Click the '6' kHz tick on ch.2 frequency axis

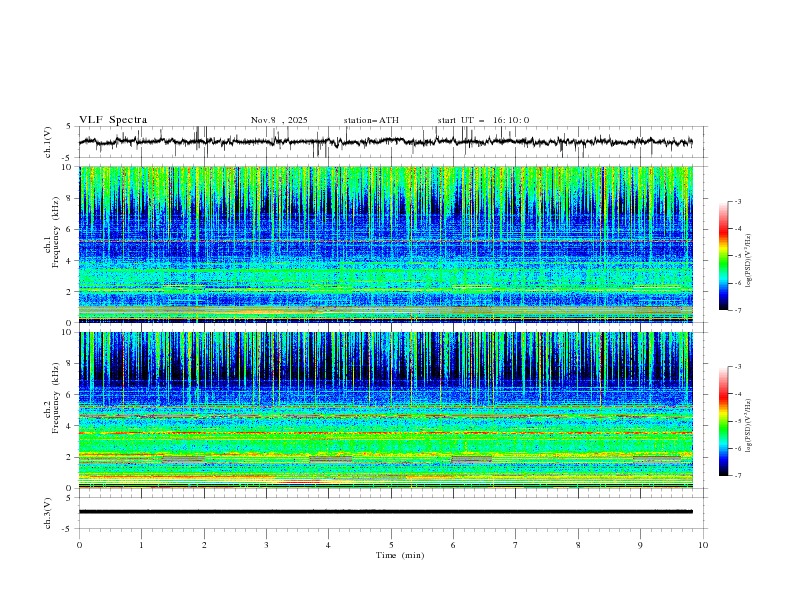[x=71, y=395]
